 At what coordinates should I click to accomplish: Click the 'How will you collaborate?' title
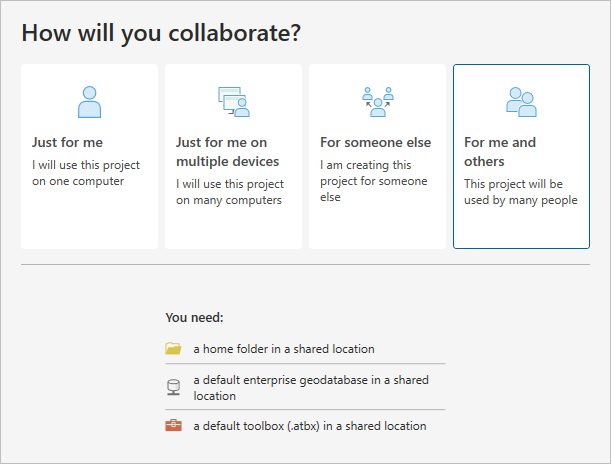point(161,32)
